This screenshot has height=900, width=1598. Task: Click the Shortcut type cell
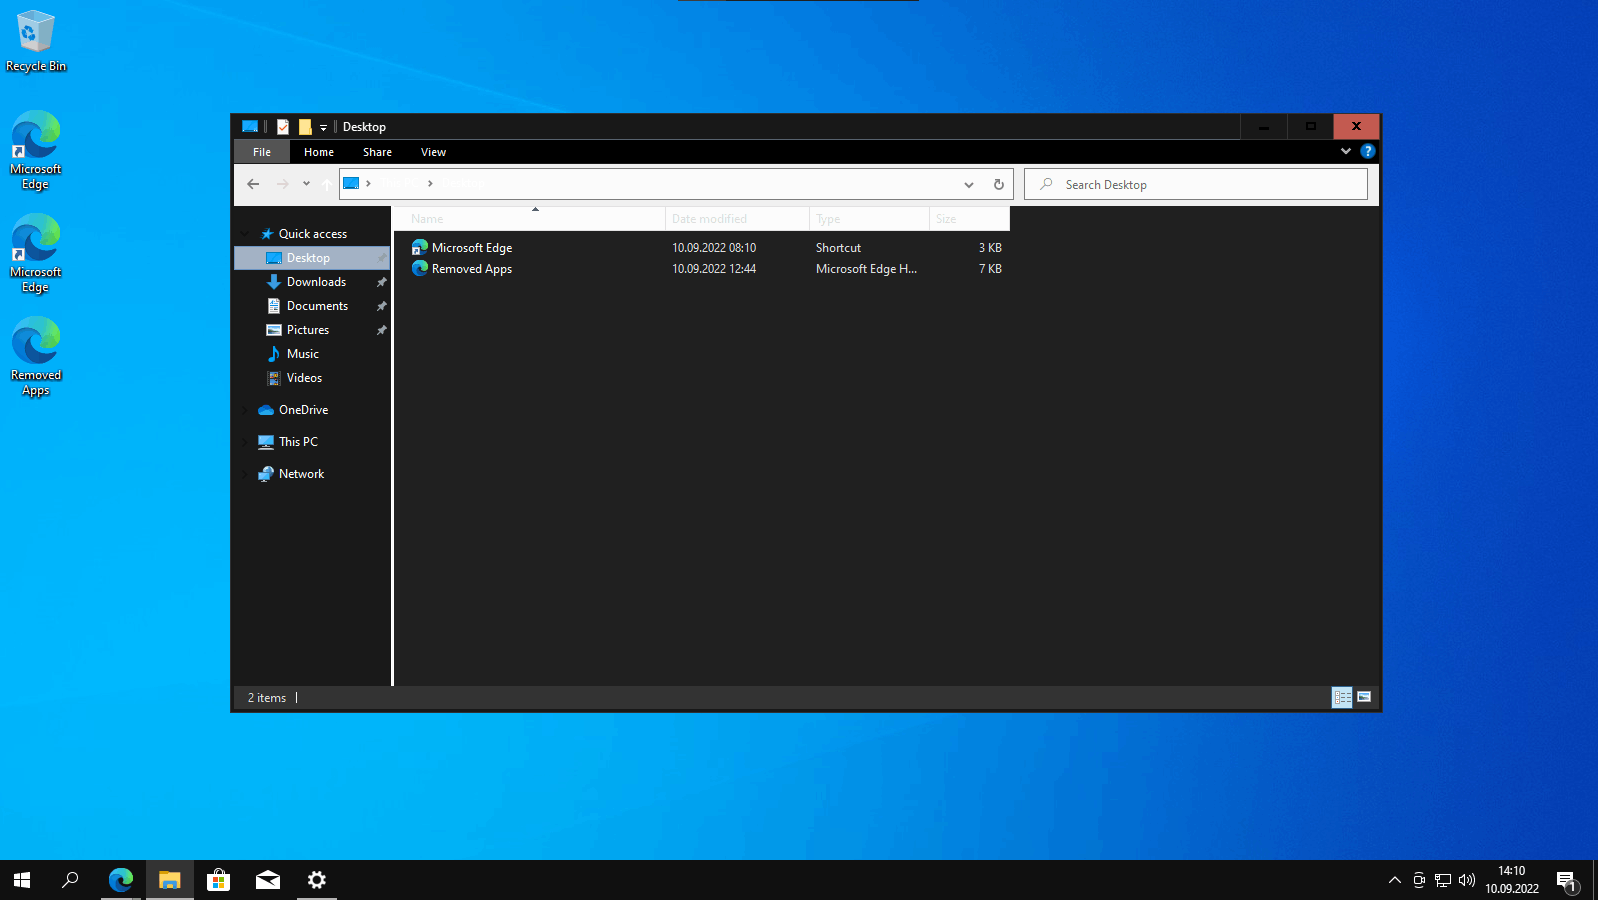[x=838, y=248]
